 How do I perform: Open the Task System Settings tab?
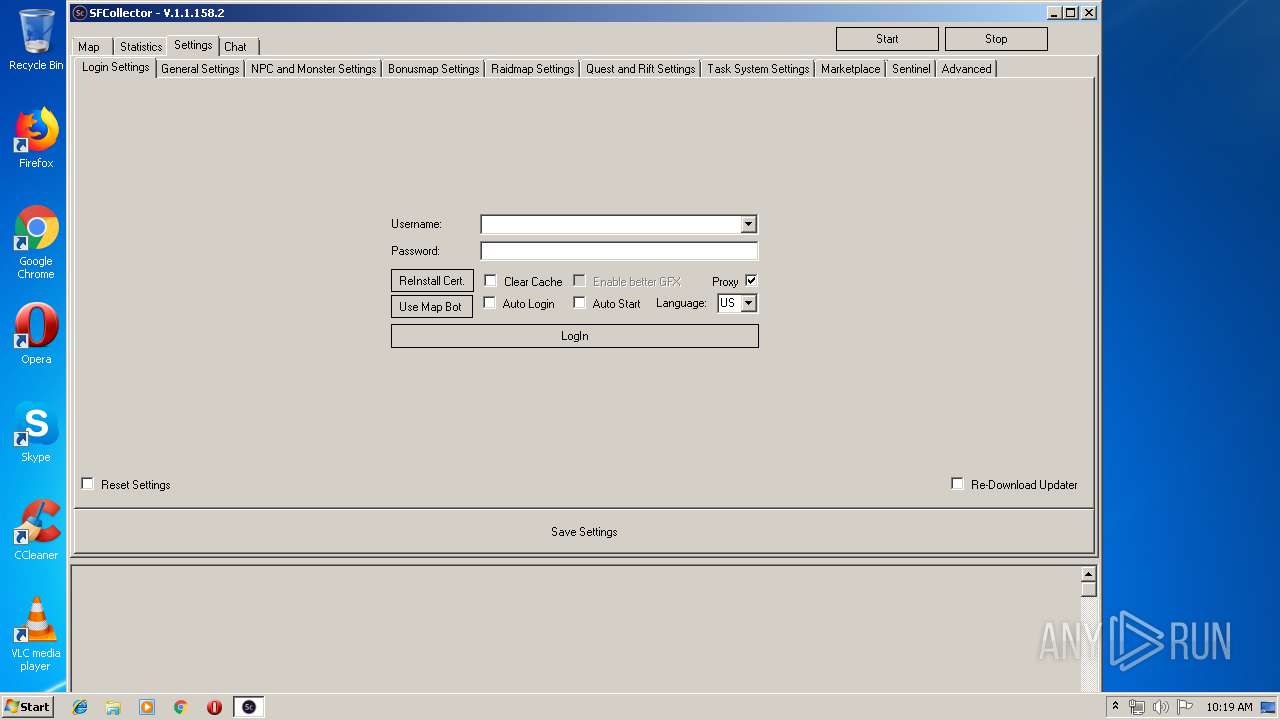[758, 69]
